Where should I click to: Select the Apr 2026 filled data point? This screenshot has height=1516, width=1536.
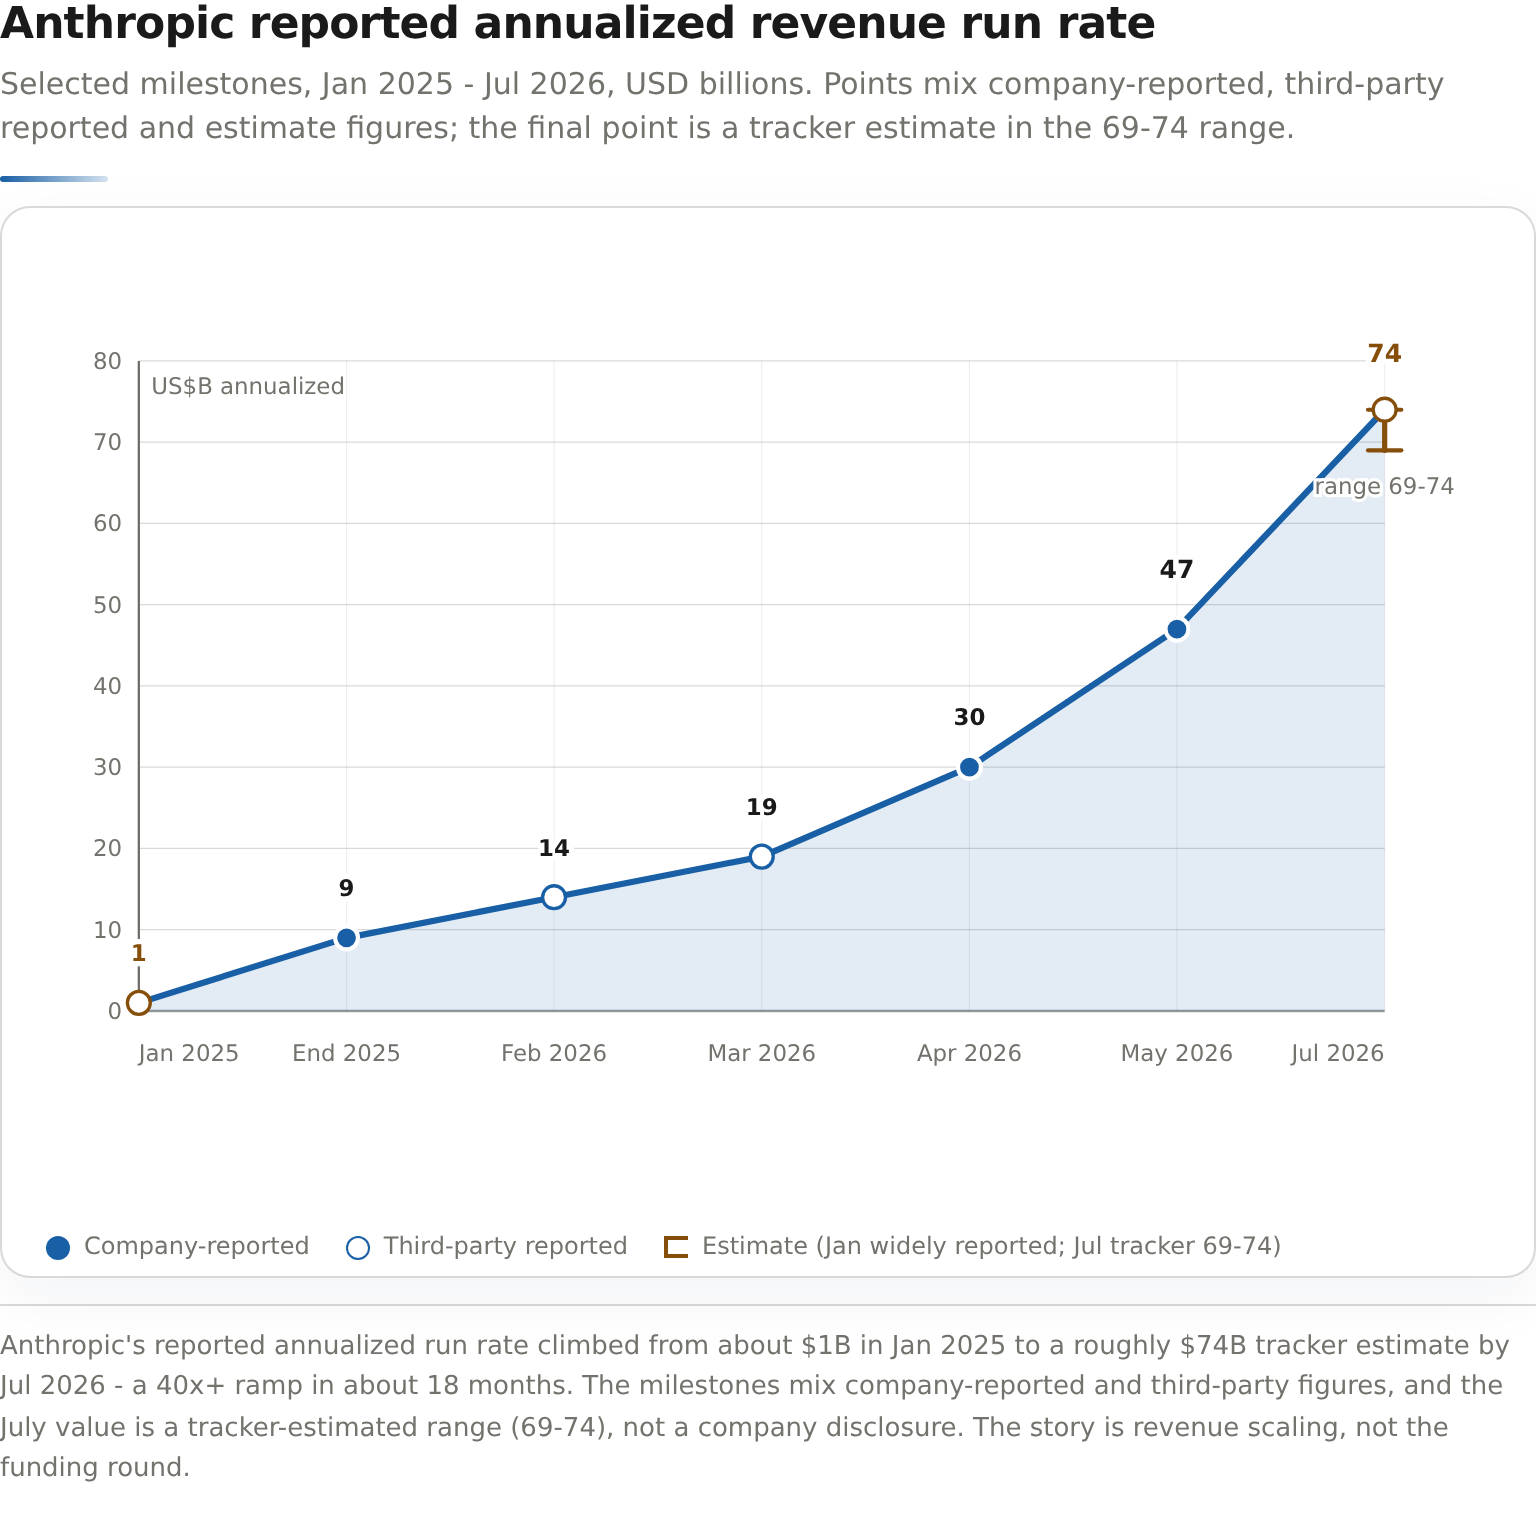pyautogui.click(x=969, y=767)
